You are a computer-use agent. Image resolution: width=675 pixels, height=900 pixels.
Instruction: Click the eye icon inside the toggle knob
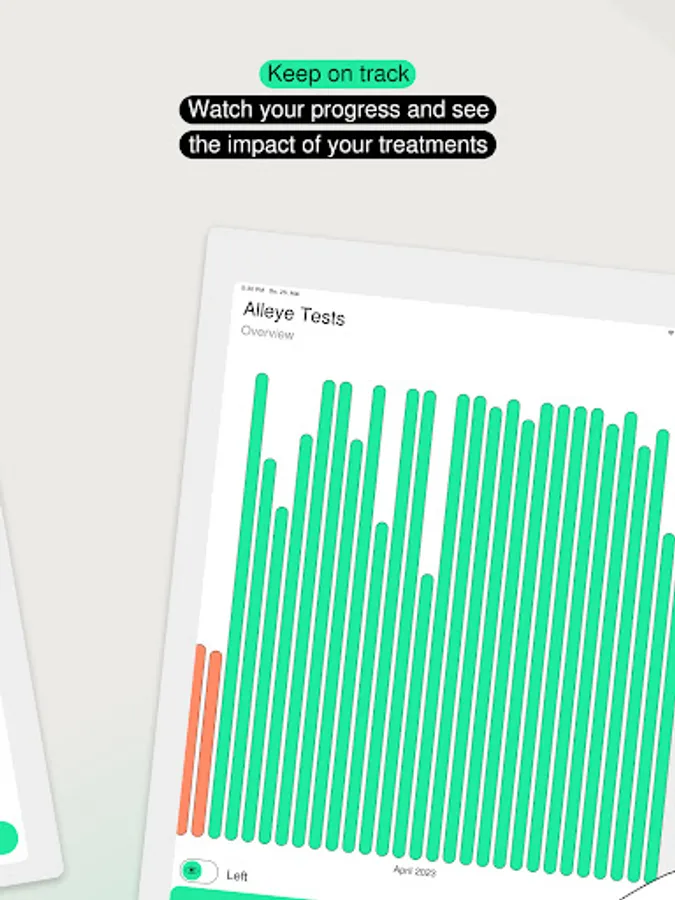click(x=192, y=871)
